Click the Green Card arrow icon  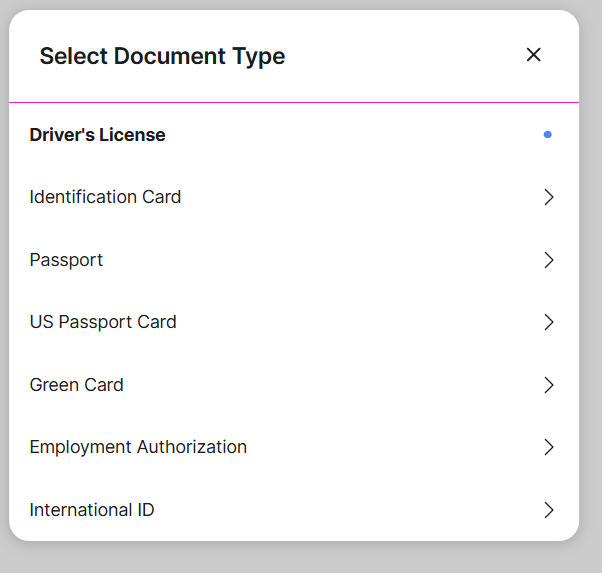click(548, 385)
